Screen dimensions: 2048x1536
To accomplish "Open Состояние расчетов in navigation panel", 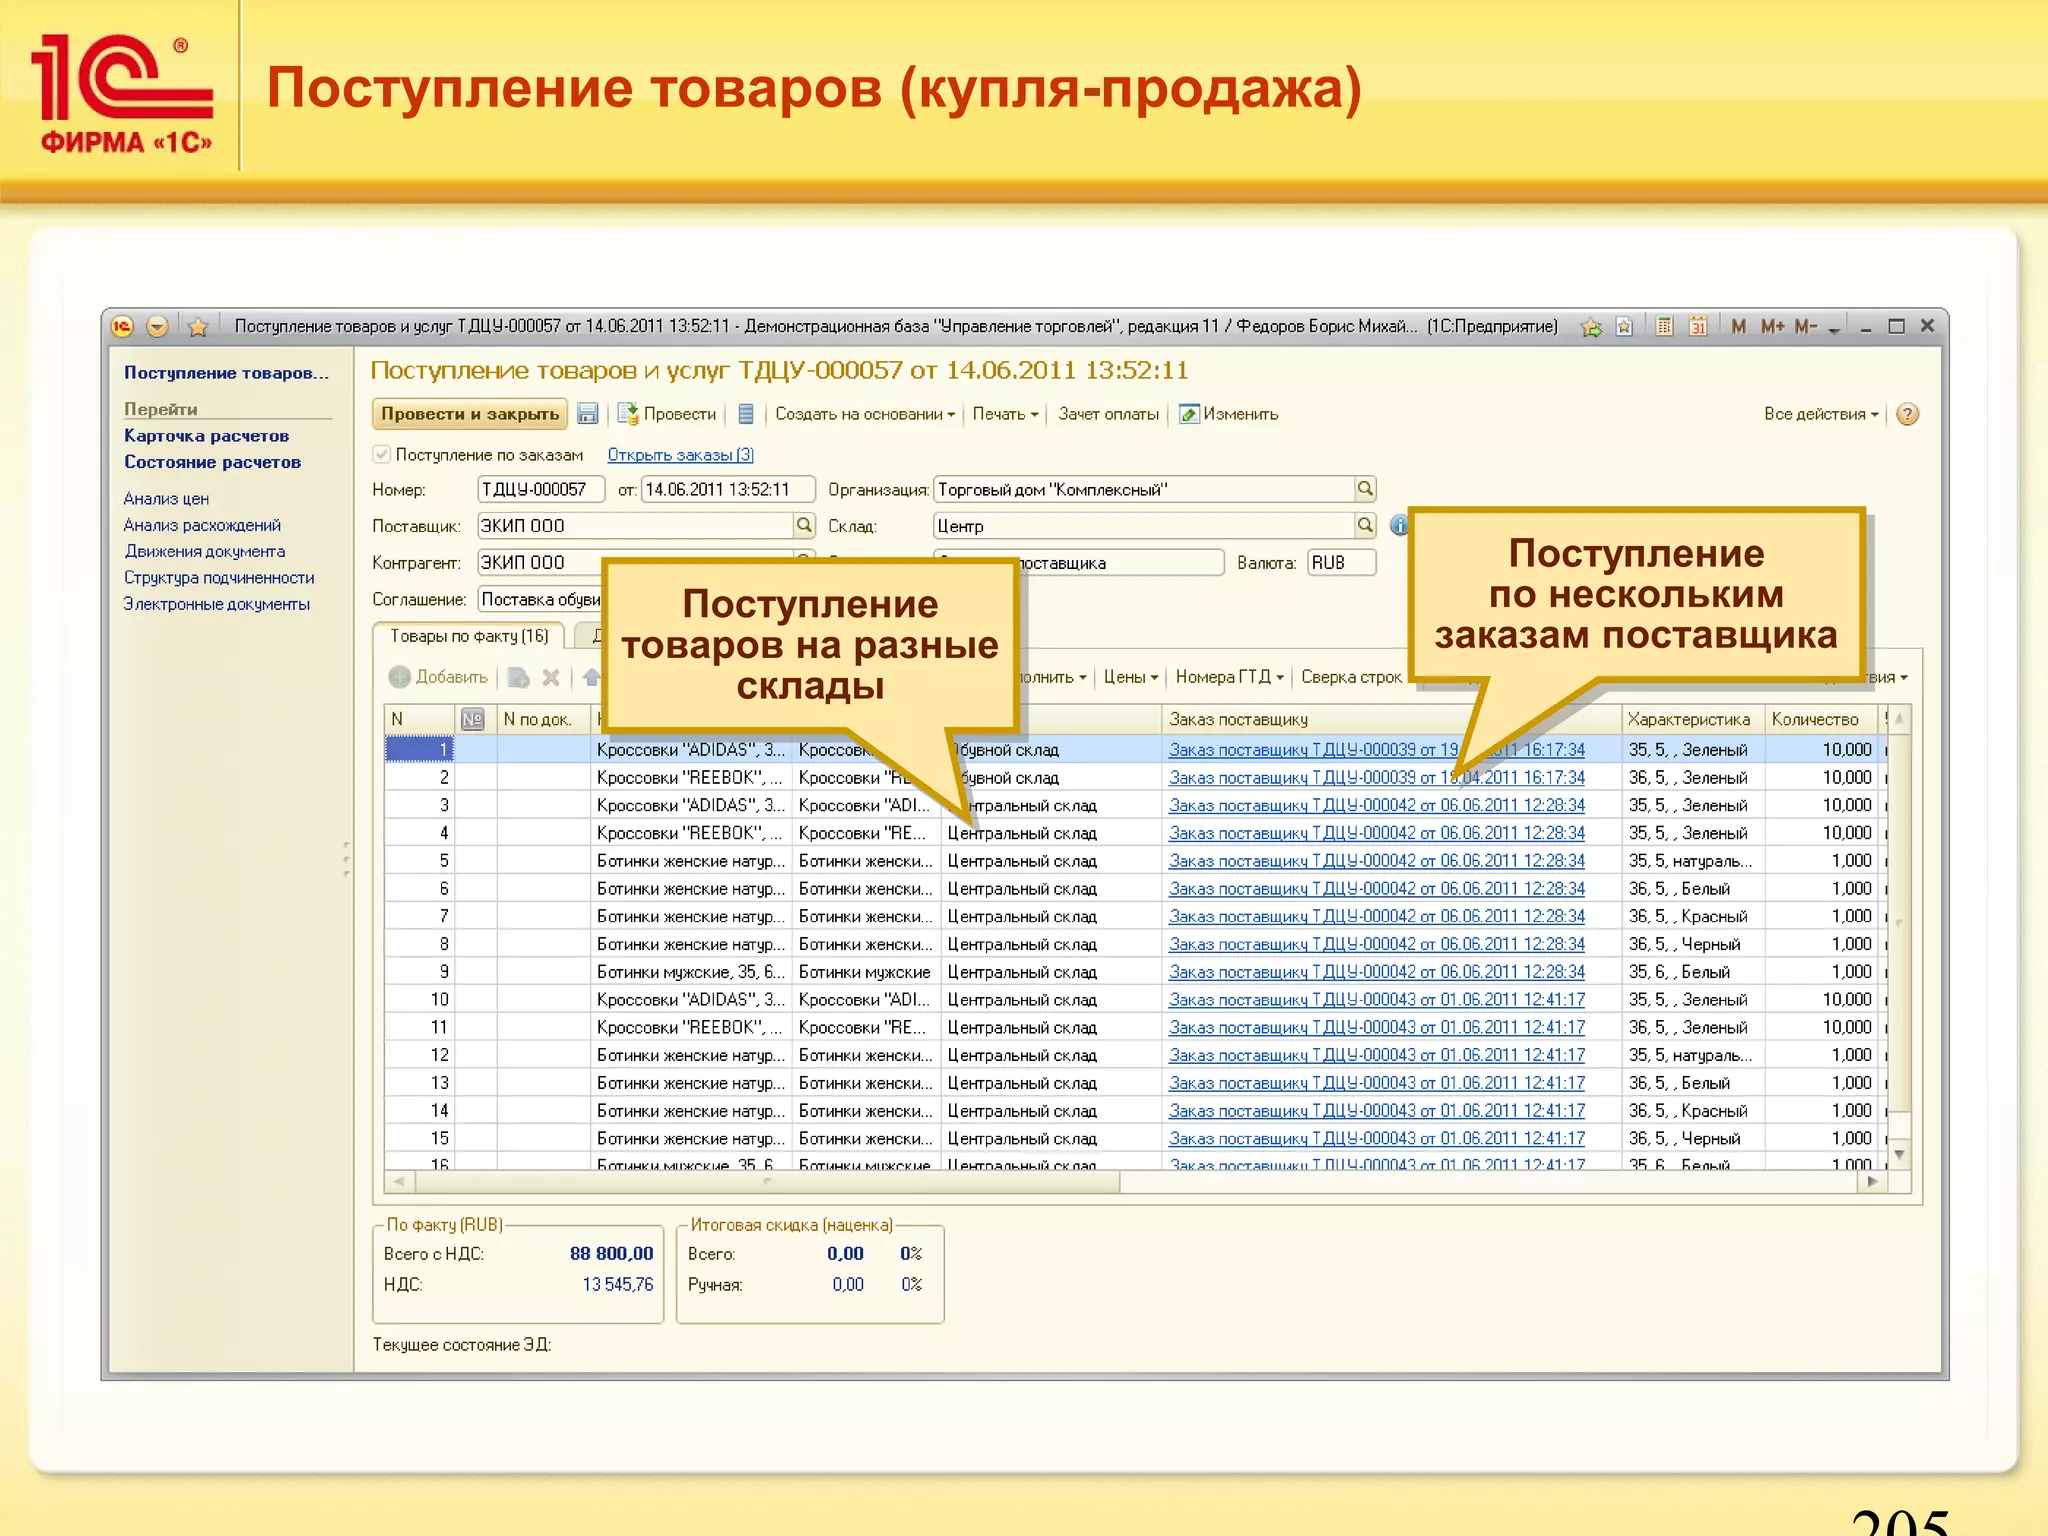I will point(212,461).
